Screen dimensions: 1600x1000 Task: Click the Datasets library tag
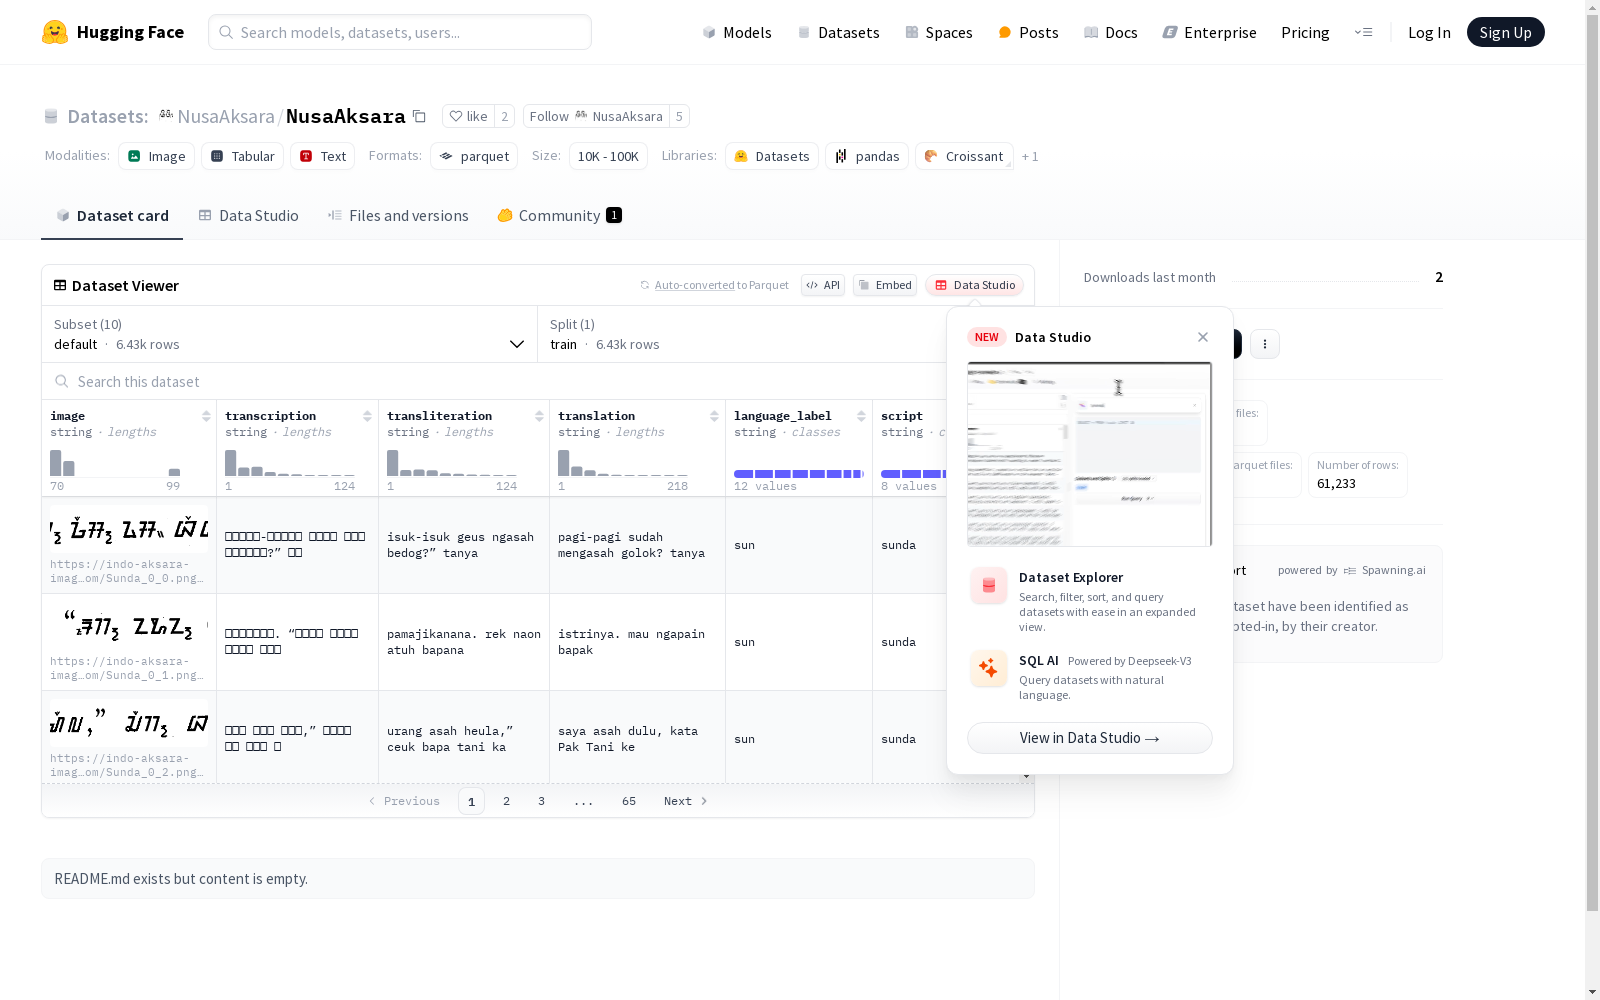(x=772, y=156)
